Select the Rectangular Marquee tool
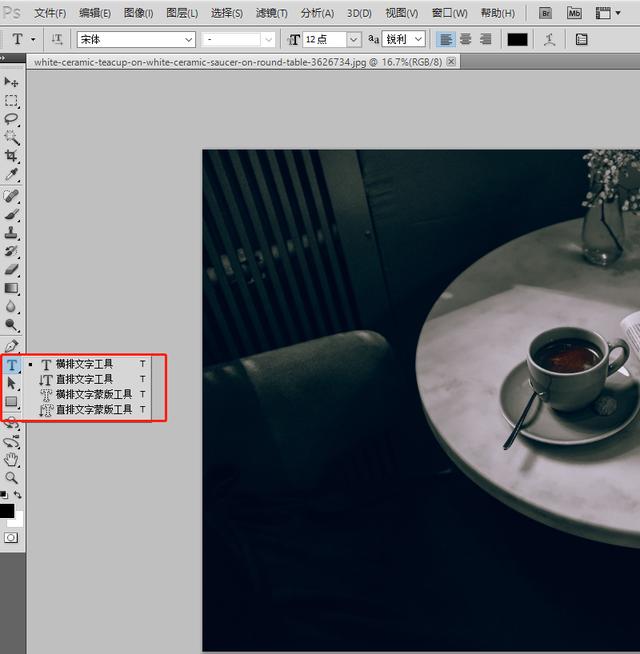 (x=11, y=101)
